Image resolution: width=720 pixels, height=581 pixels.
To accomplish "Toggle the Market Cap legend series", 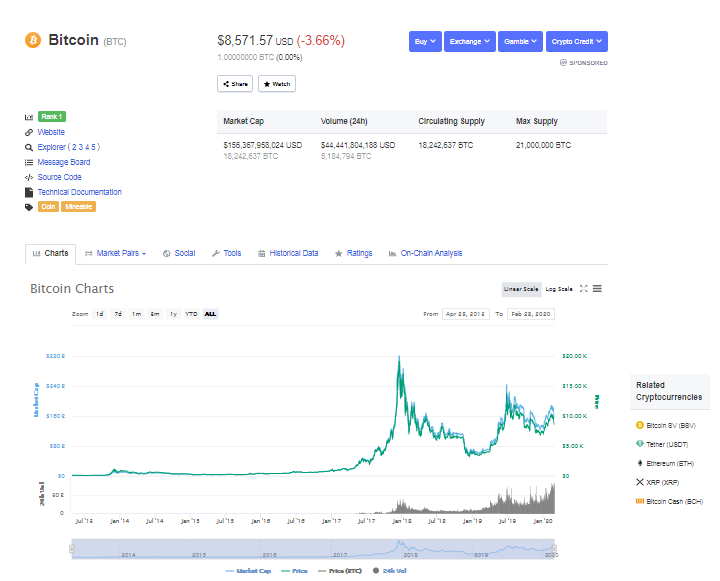I will click(x=248, y=571).
